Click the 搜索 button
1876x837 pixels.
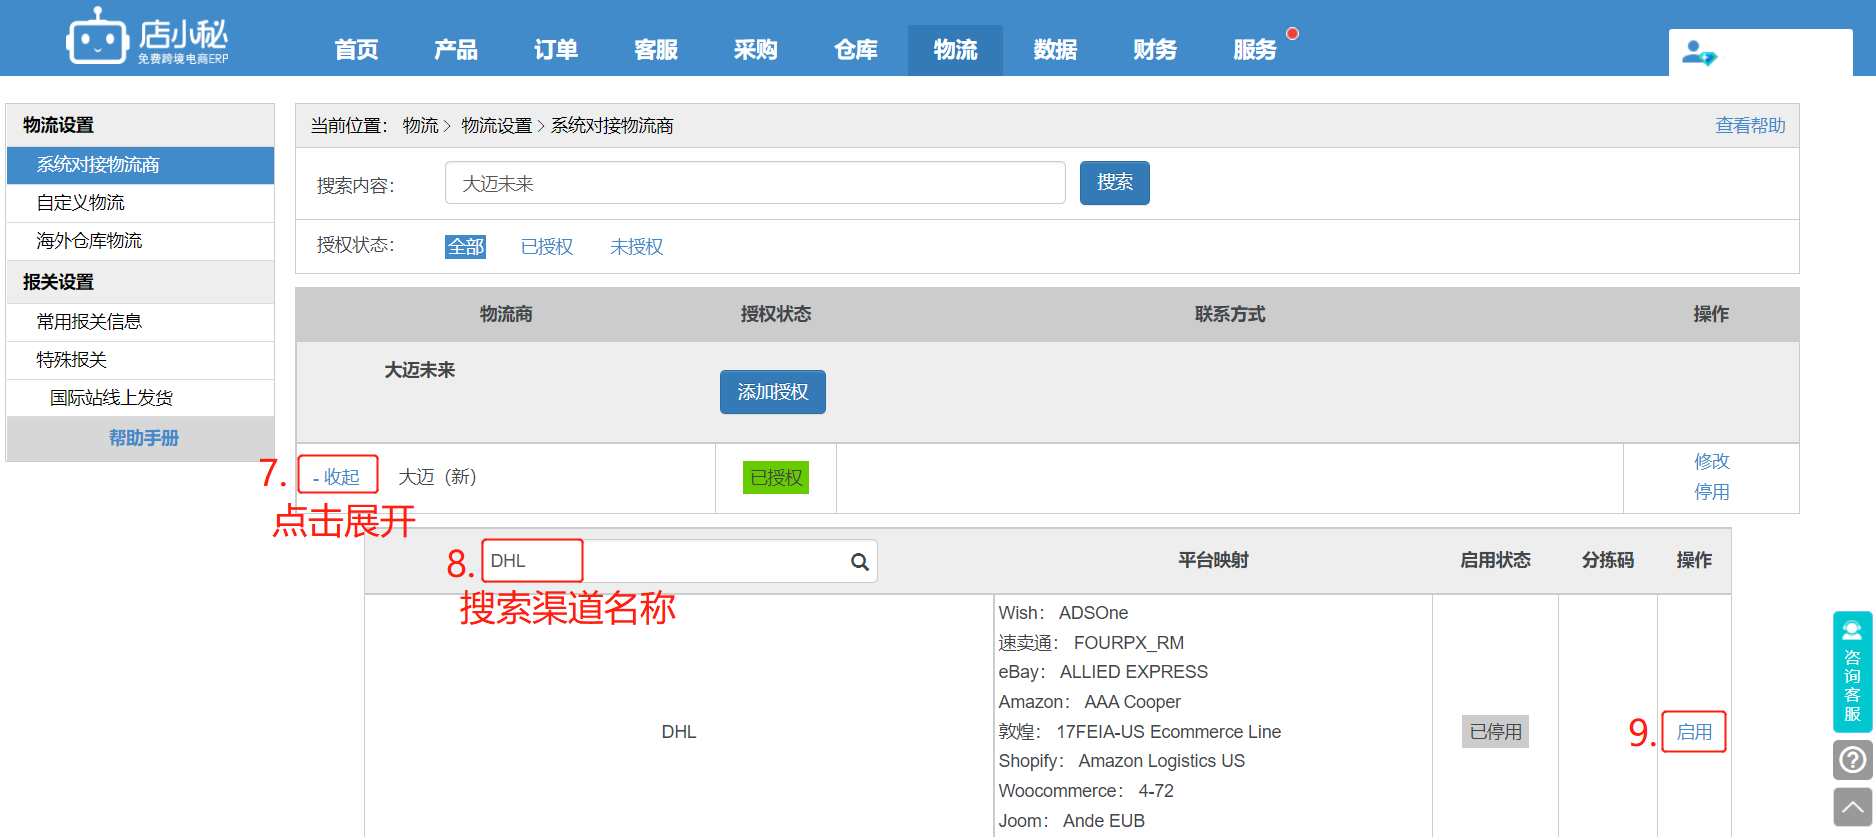coord(1115,183)
